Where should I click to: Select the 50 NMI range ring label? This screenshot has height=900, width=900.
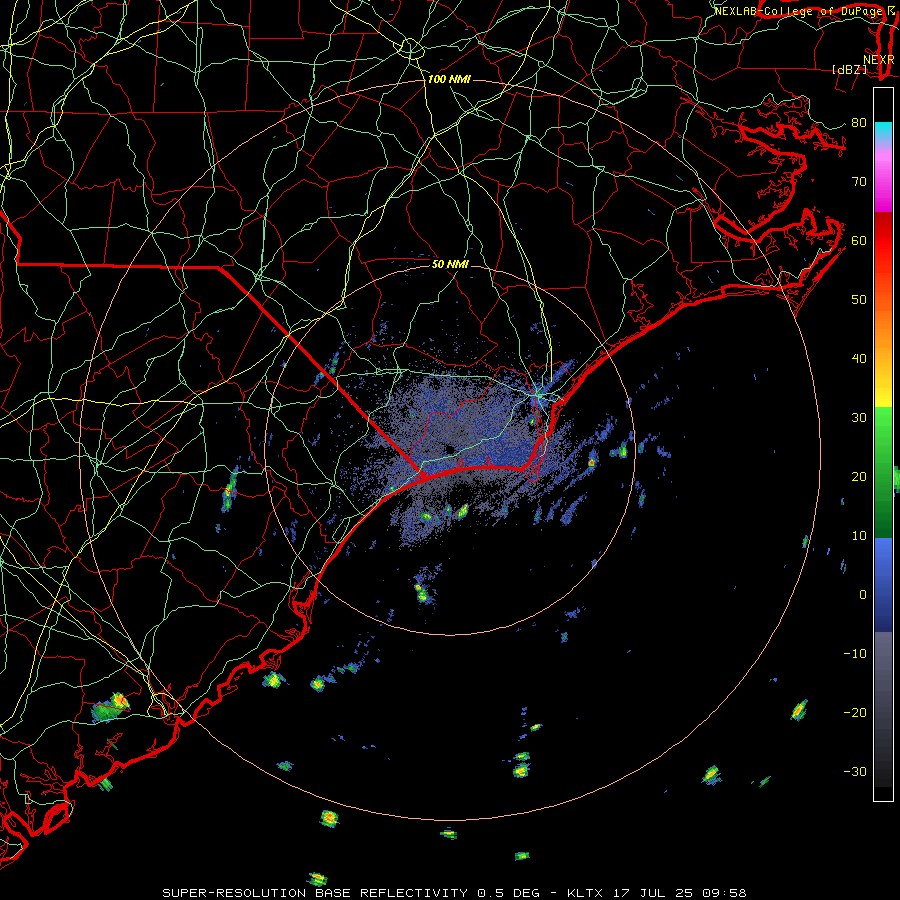pyautogui.click(x=450, y=264)
